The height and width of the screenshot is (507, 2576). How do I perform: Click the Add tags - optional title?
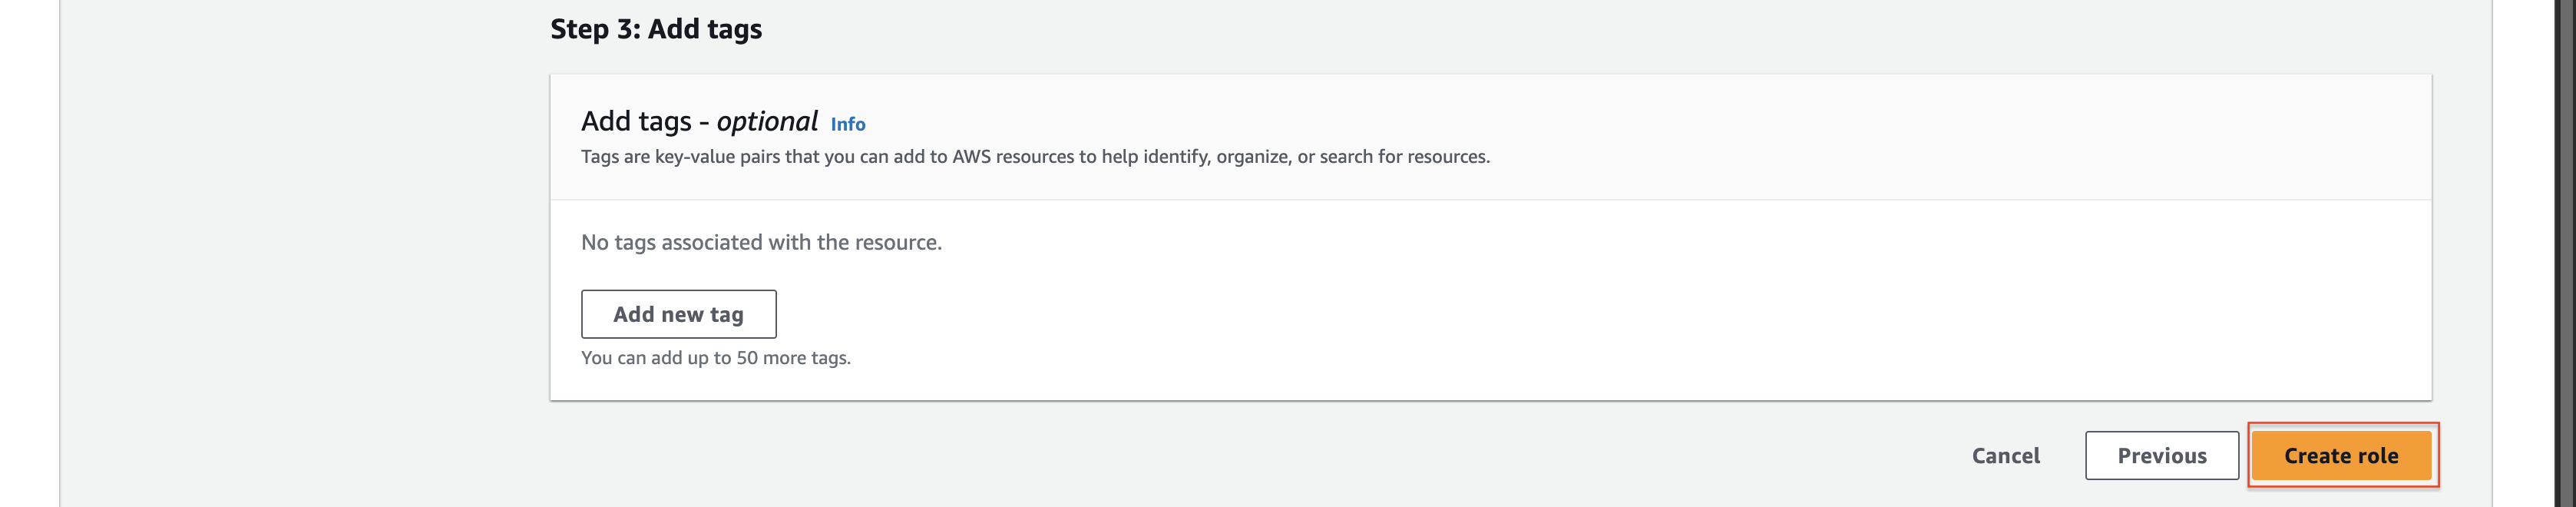pos(699,121)
